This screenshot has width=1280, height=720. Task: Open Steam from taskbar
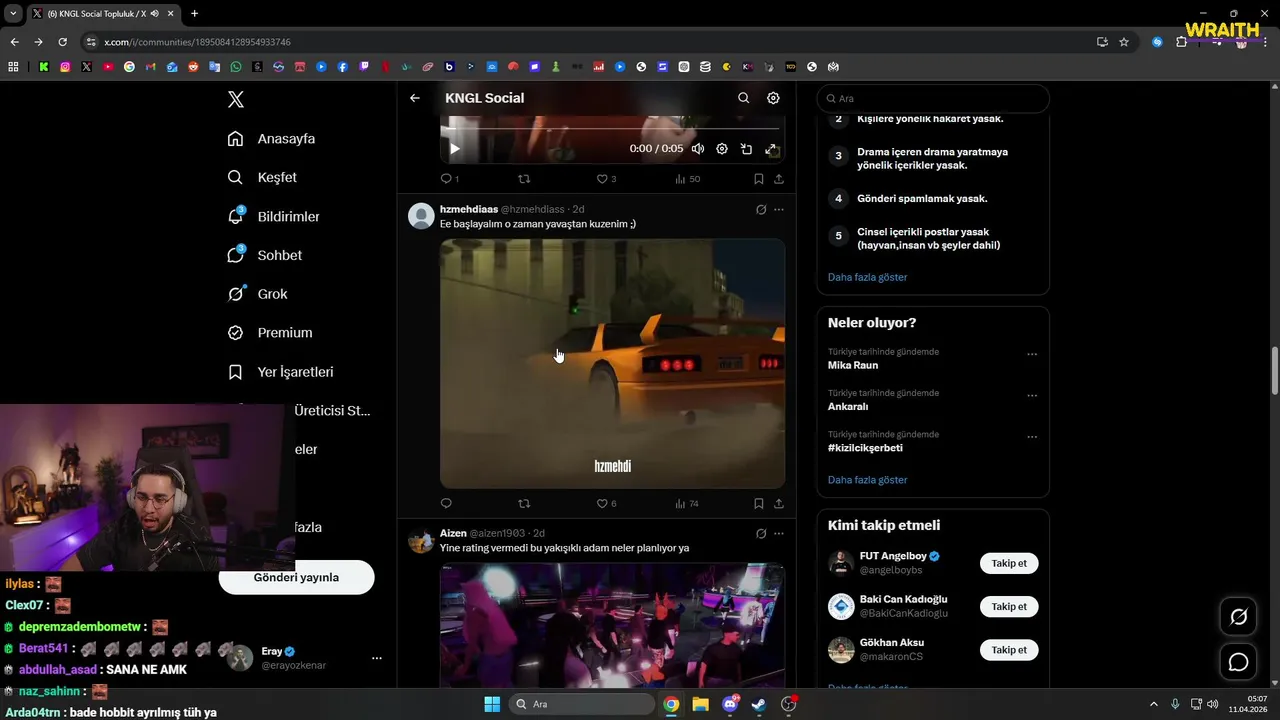coord(759,704)
